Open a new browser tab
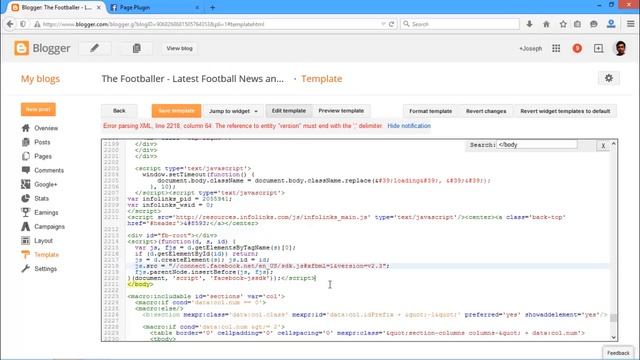The width and height of the screenshot is (640, 360). click(x=213, y=7)
